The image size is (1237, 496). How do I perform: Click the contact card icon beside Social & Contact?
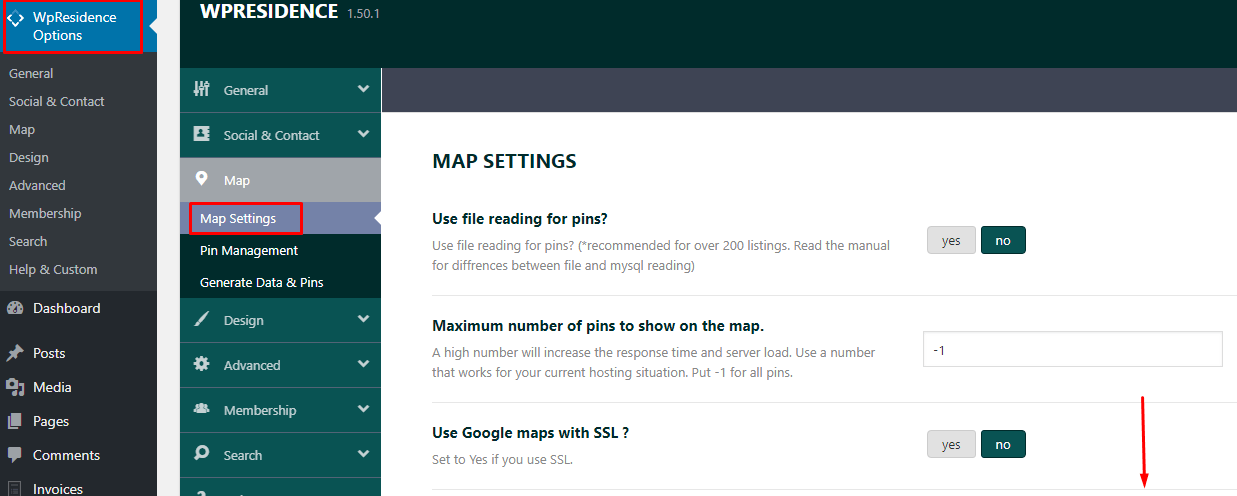tap(201, 134)
